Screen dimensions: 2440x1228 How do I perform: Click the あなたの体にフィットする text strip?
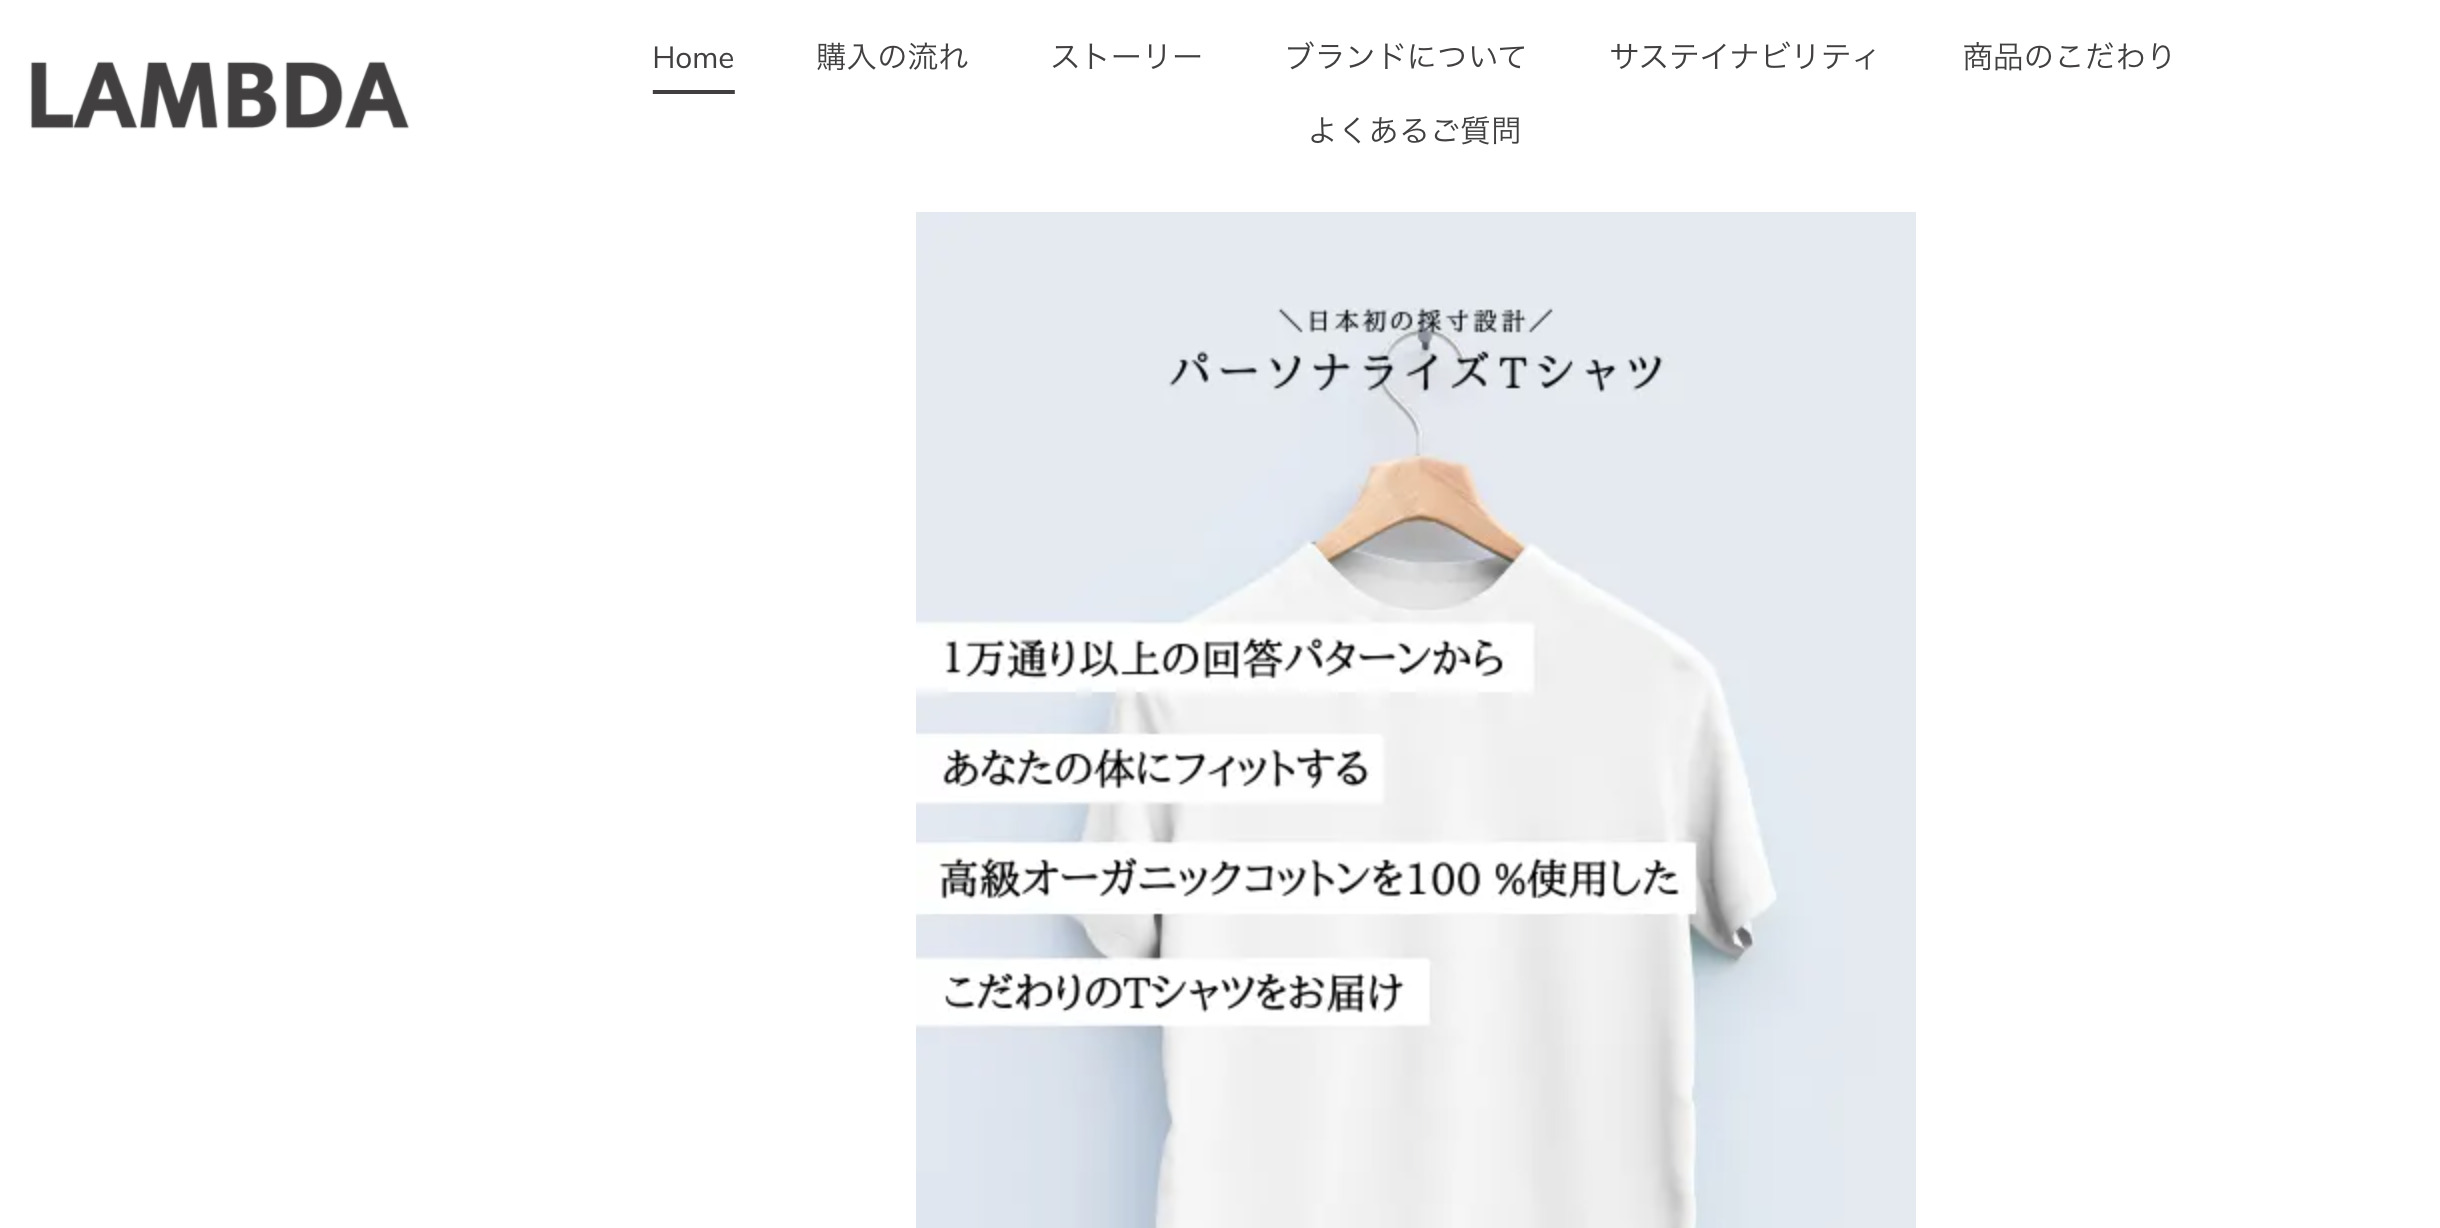tap(1150, 768)
